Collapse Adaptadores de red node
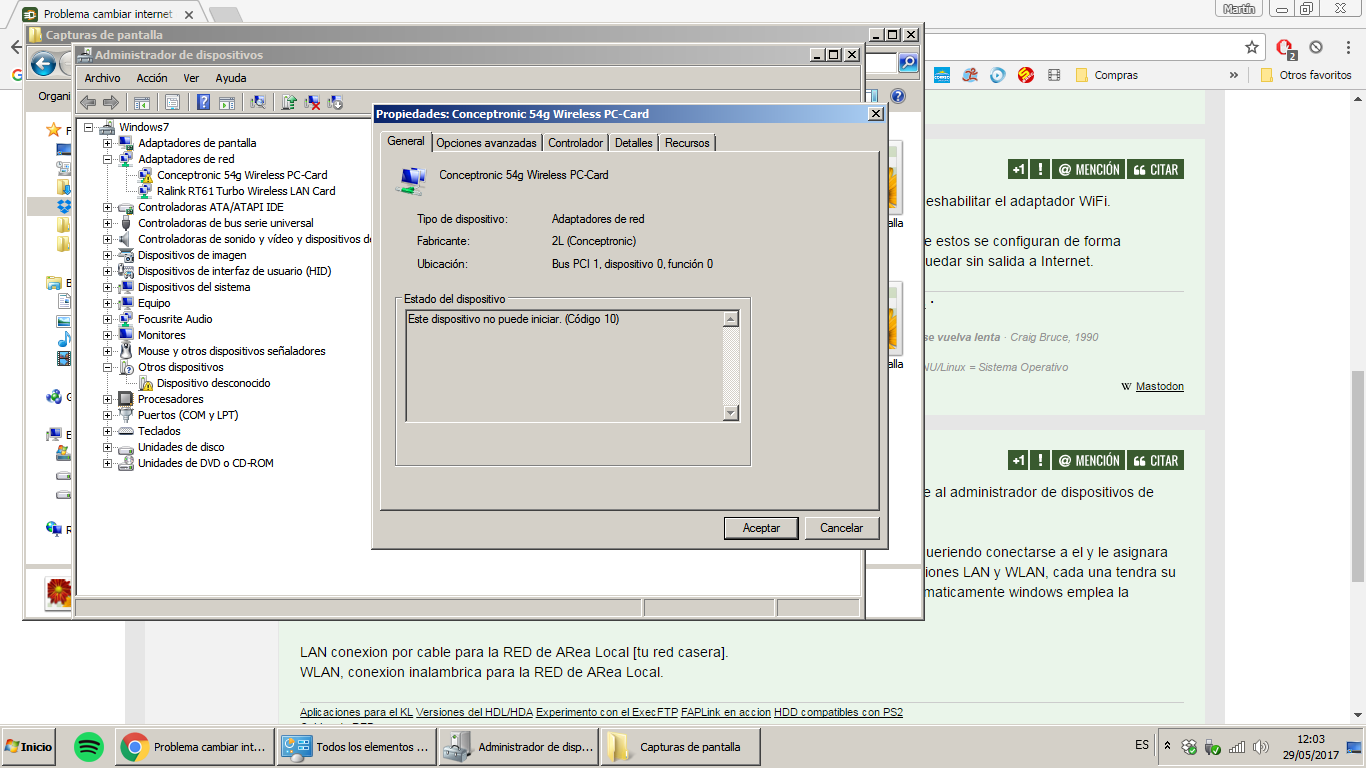Viewport: 1366px width, 768px height. tap(108, 159)
